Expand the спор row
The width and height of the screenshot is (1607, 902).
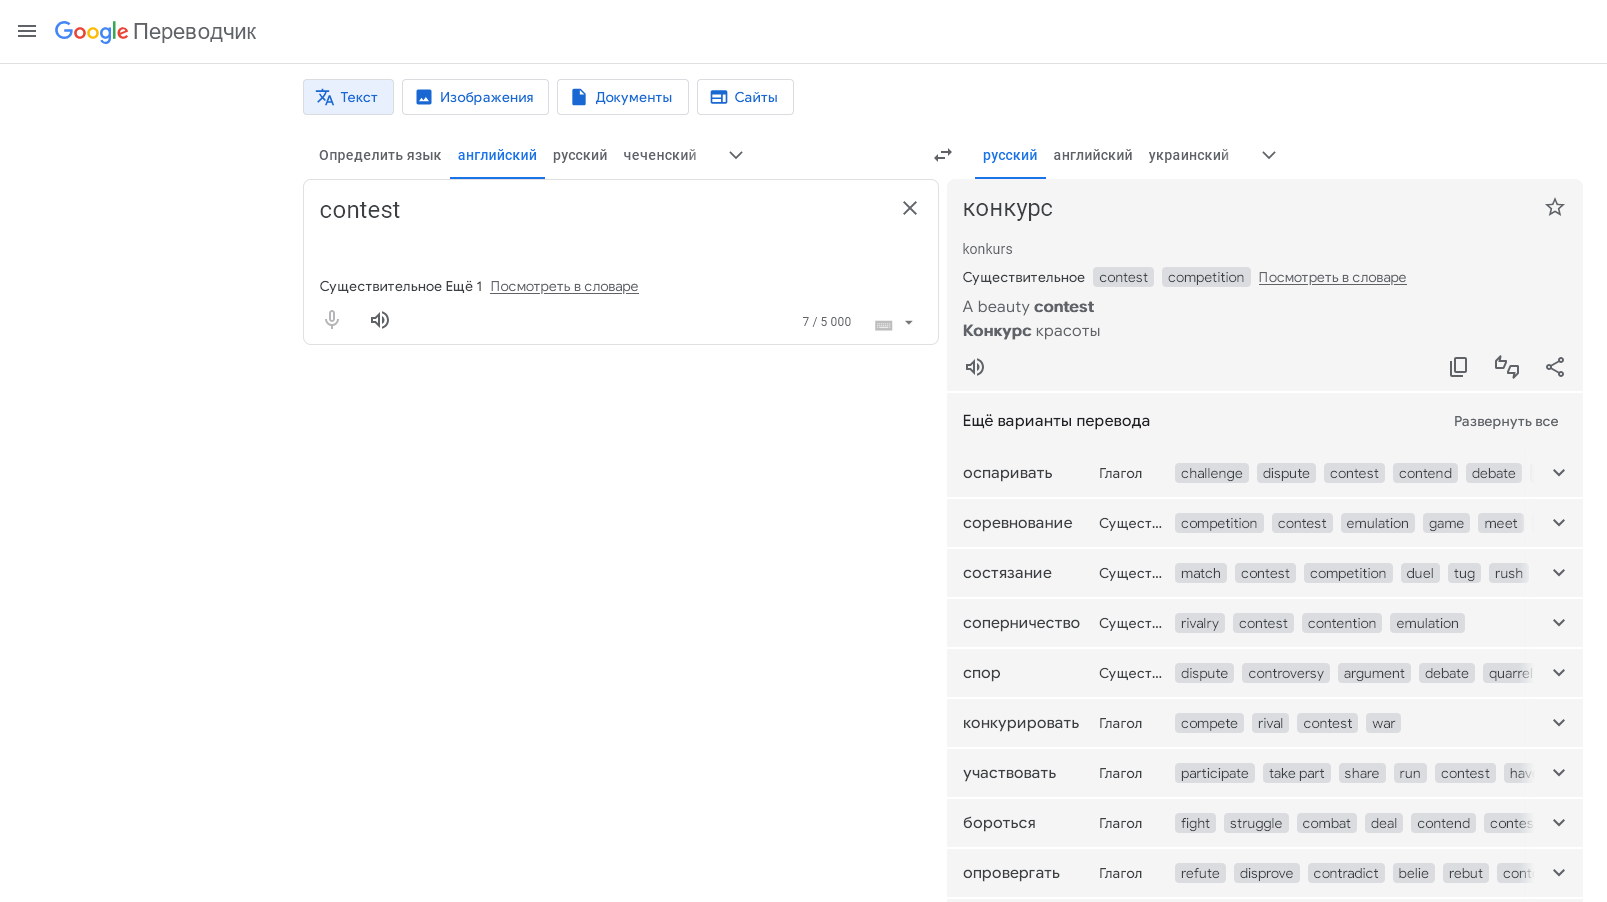(1559, 673)
